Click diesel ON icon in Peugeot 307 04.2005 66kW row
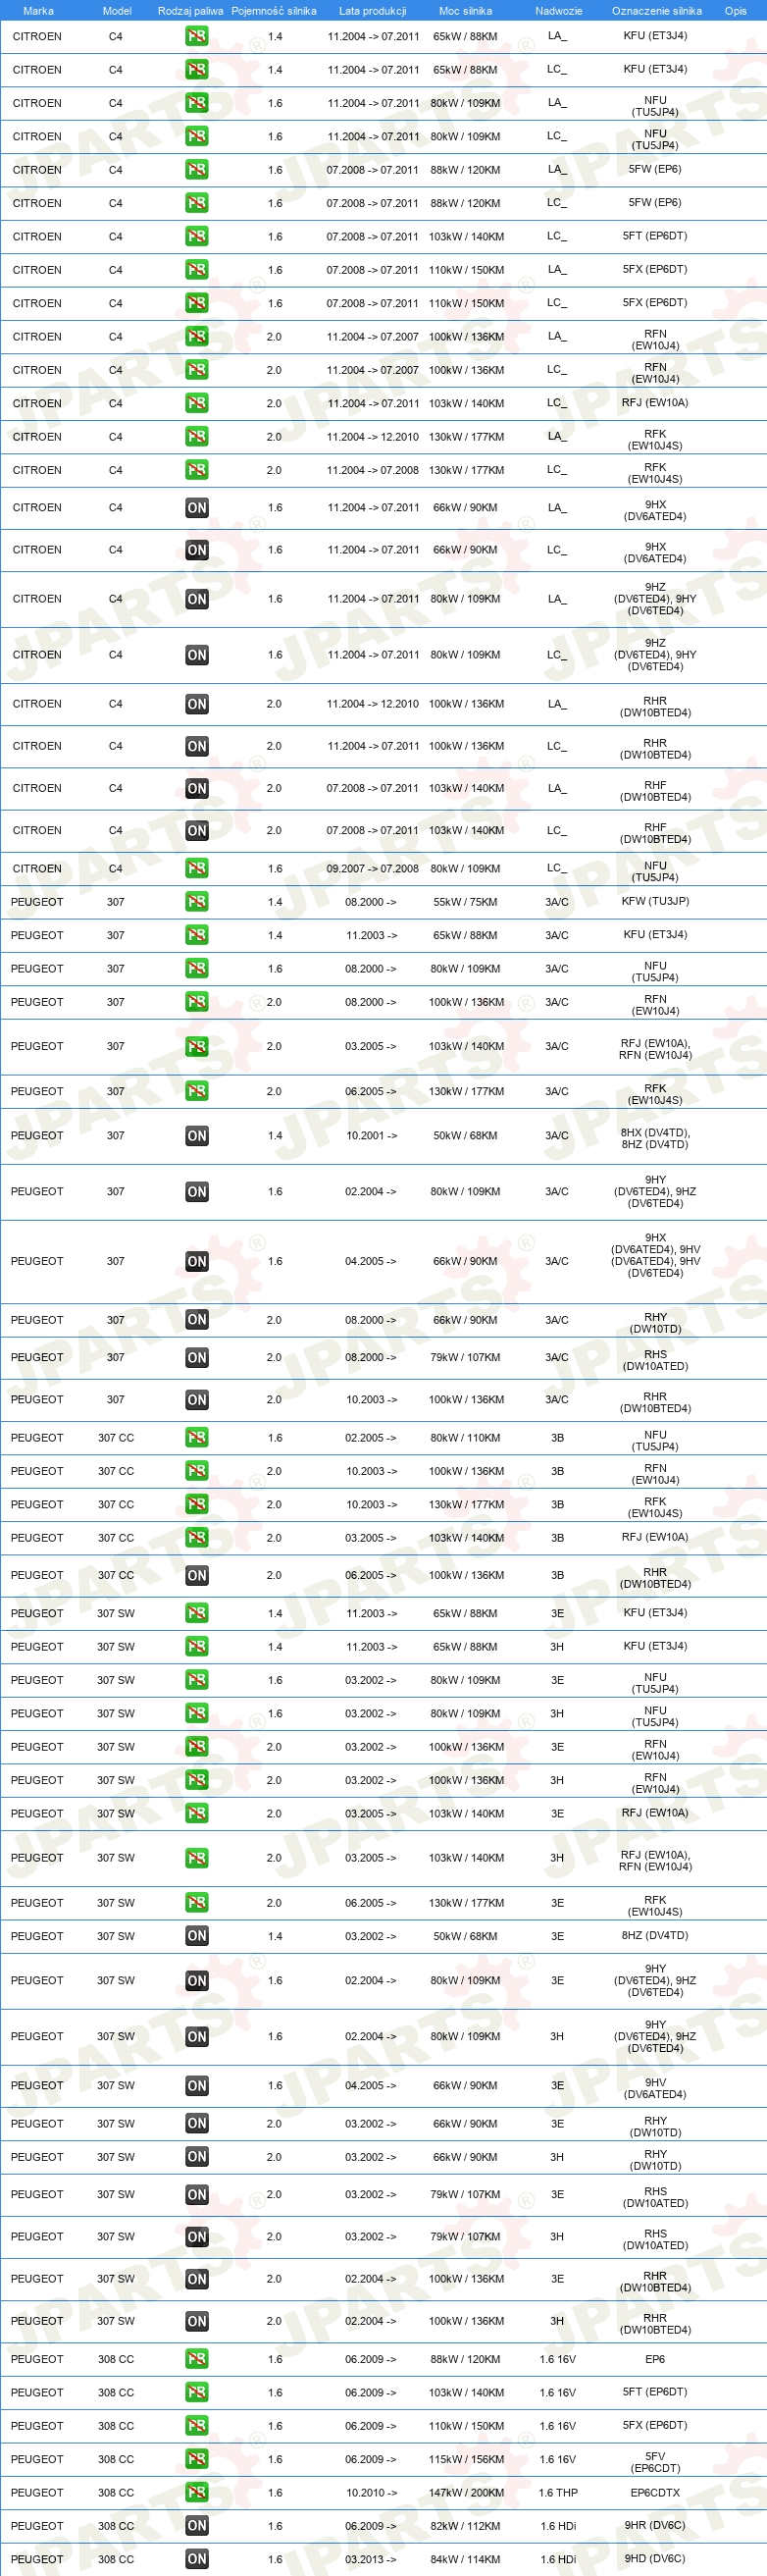Image resolution: width=767 pixels, height=2576 pixels. pyautogui.click(x=197, y=1262)
